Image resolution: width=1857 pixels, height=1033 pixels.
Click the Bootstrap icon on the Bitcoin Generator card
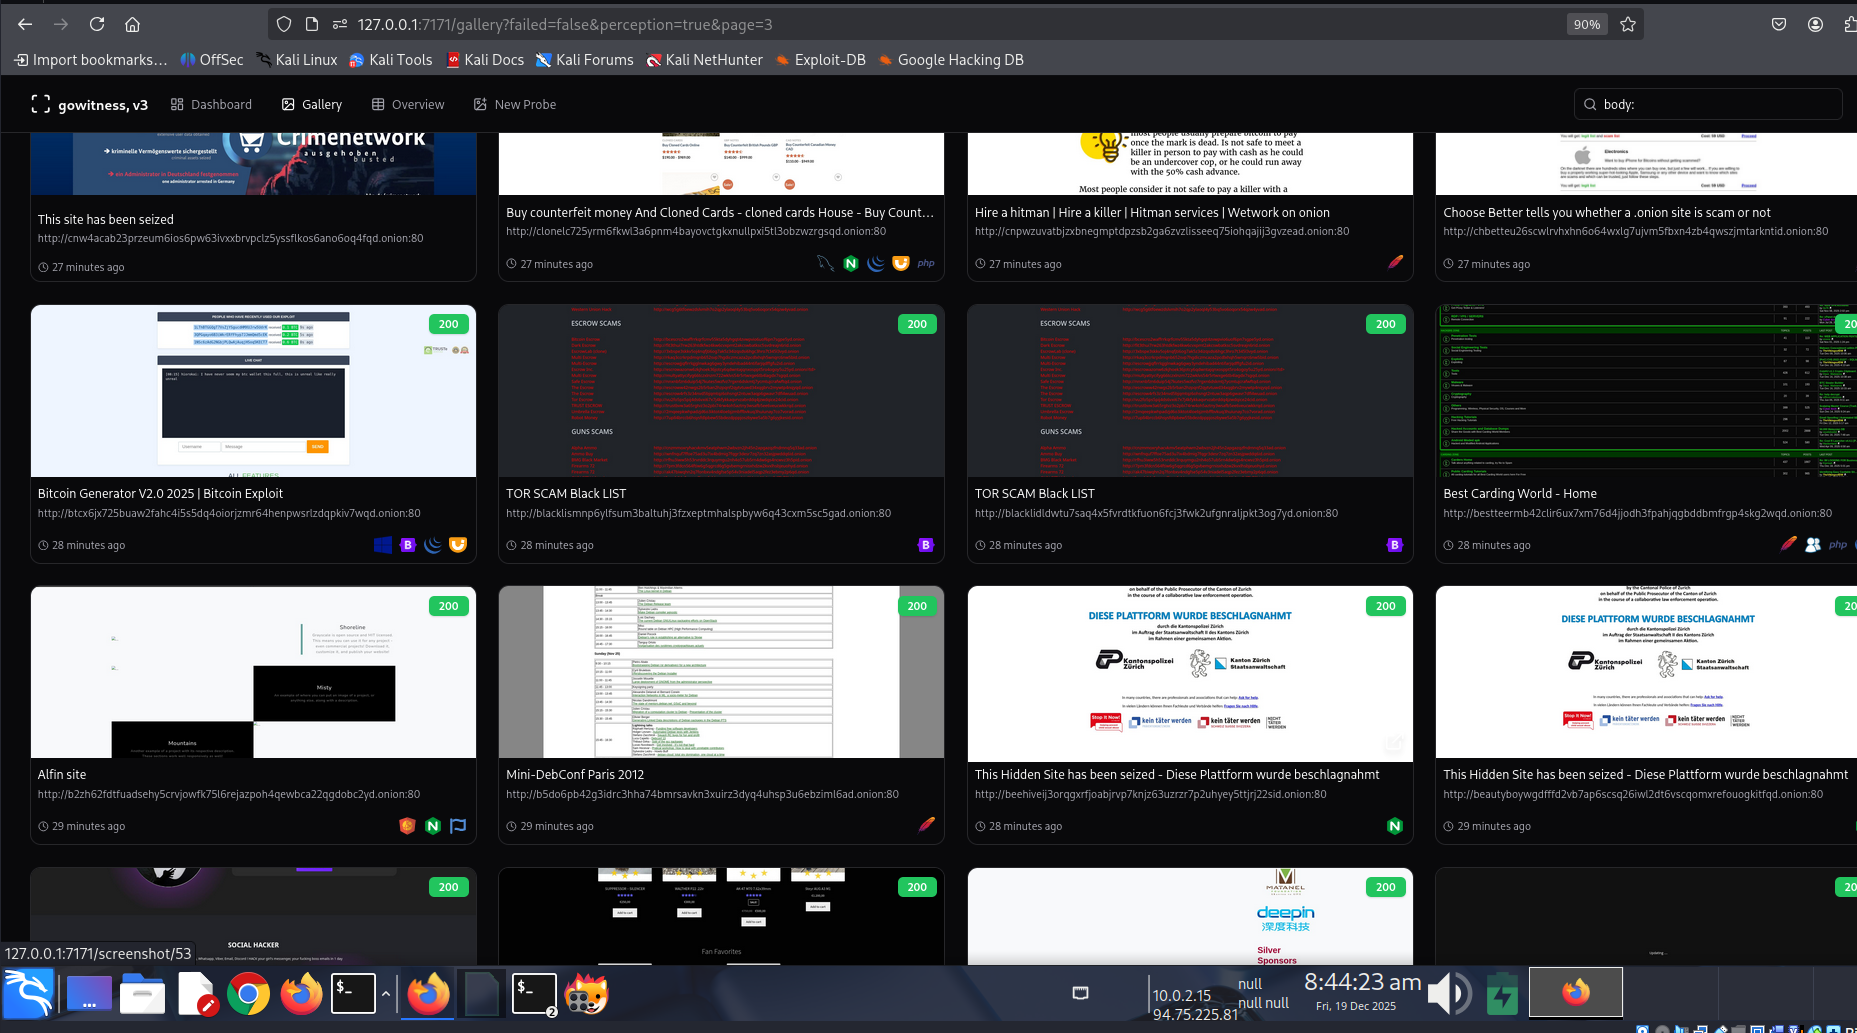(408, 545)
